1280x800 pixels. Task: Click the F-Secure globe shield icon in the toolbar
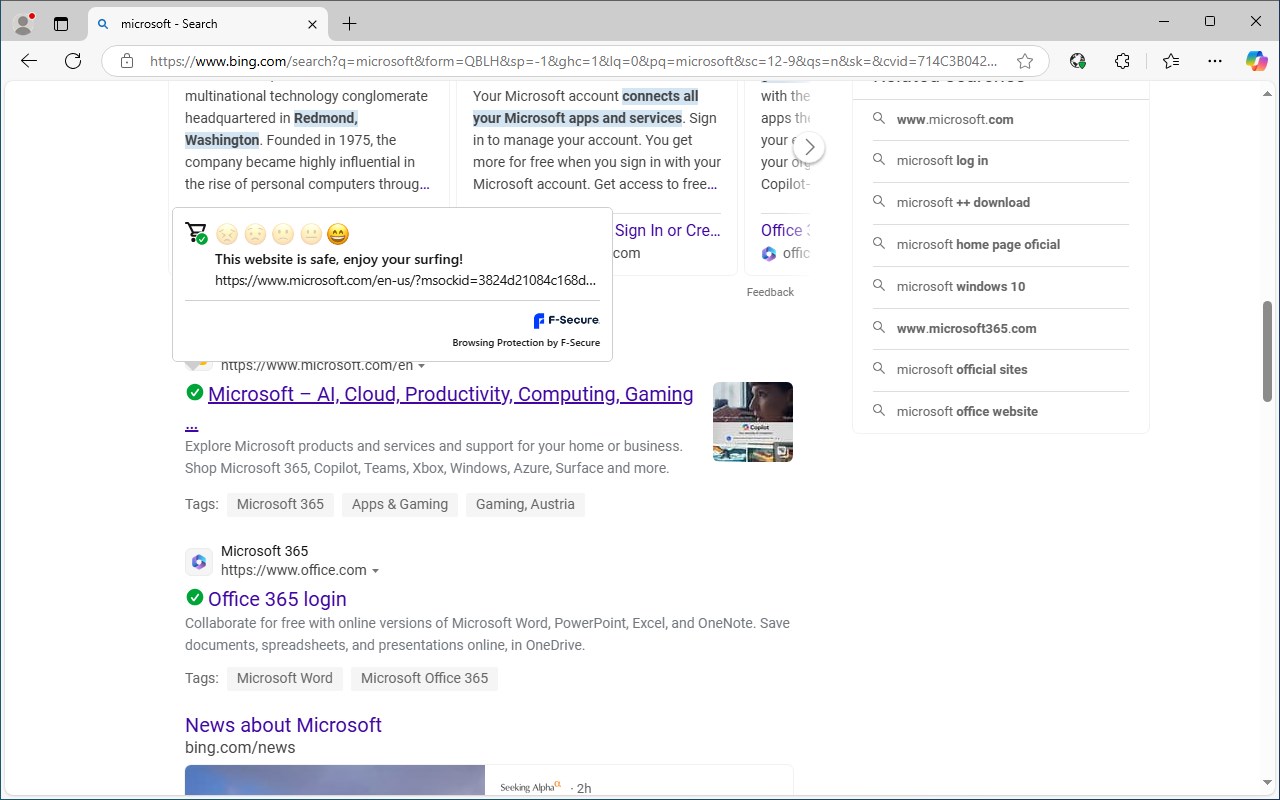(1078, 61)
